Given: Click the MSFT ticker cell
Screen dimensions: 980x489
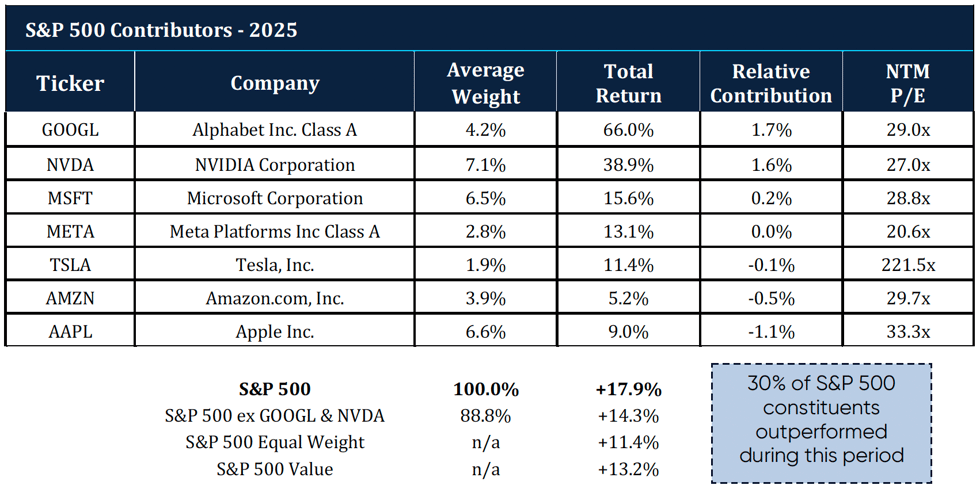Looking at the screenshot, I should click(x=70, y=198).
